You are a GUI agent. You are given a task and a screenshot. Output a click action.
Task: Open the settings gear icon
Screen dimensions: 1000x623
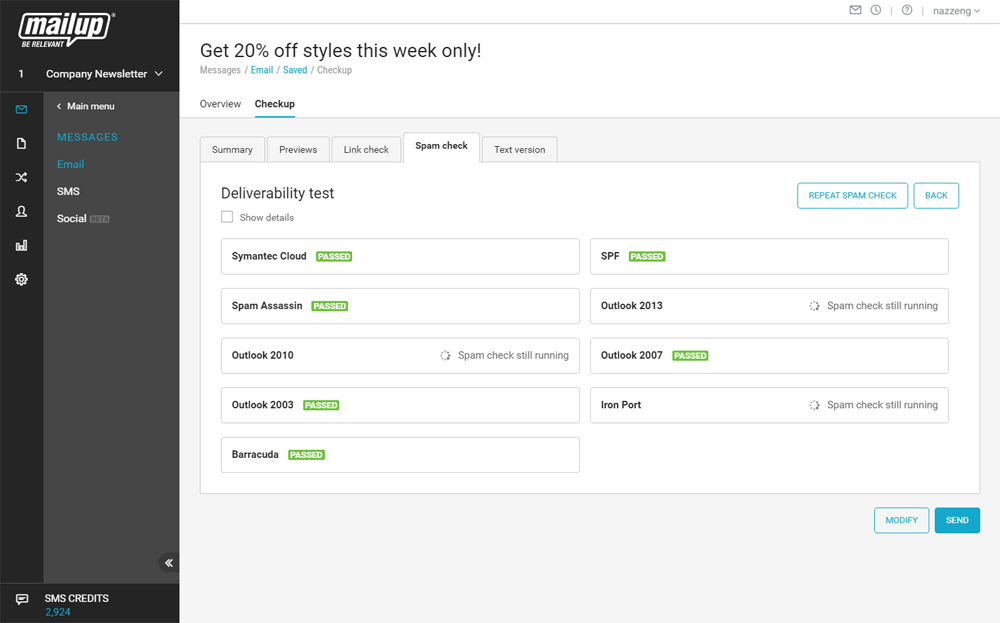tap(21, 279)
